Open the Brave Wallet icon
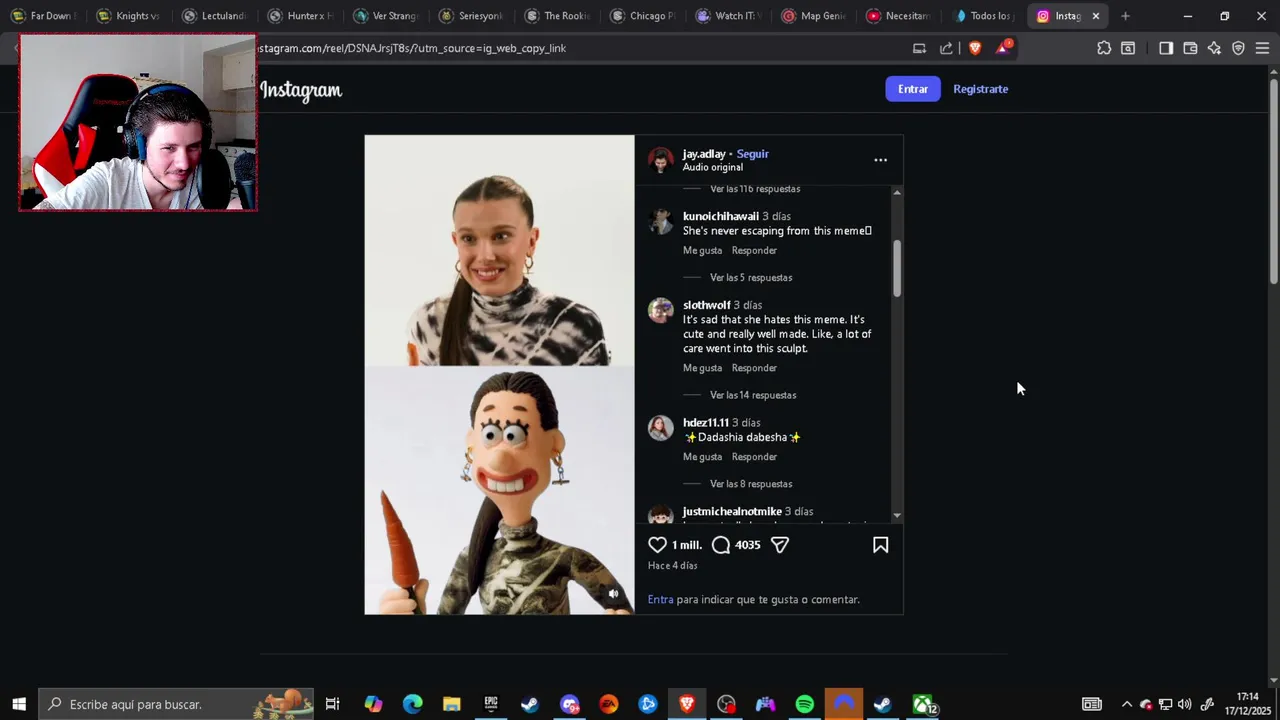1280x720 pixels. click(x=1190, y=48)
